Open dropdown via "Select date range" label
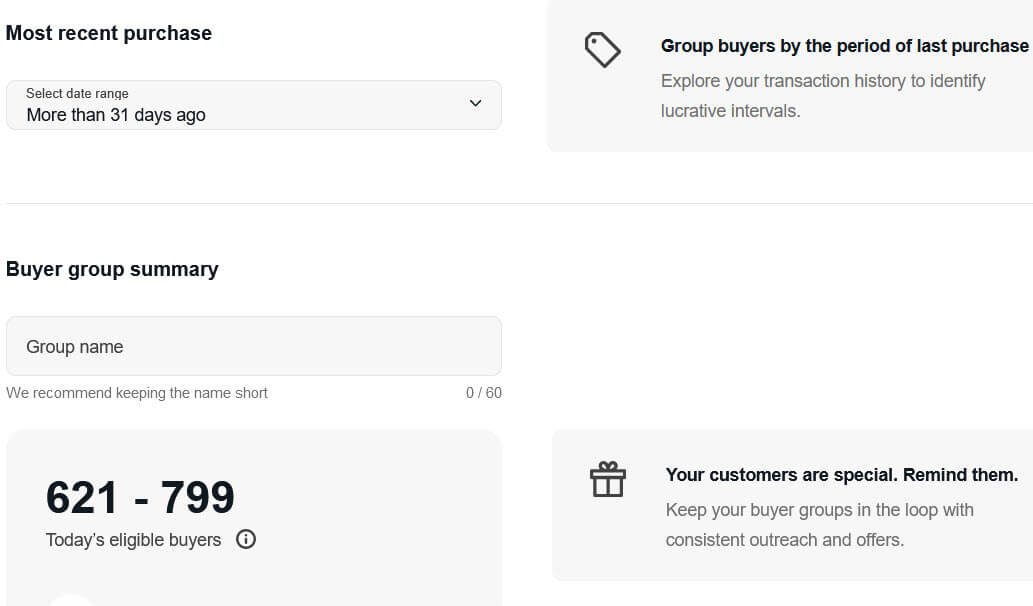The image size is (1033, 606). (77, 93)
